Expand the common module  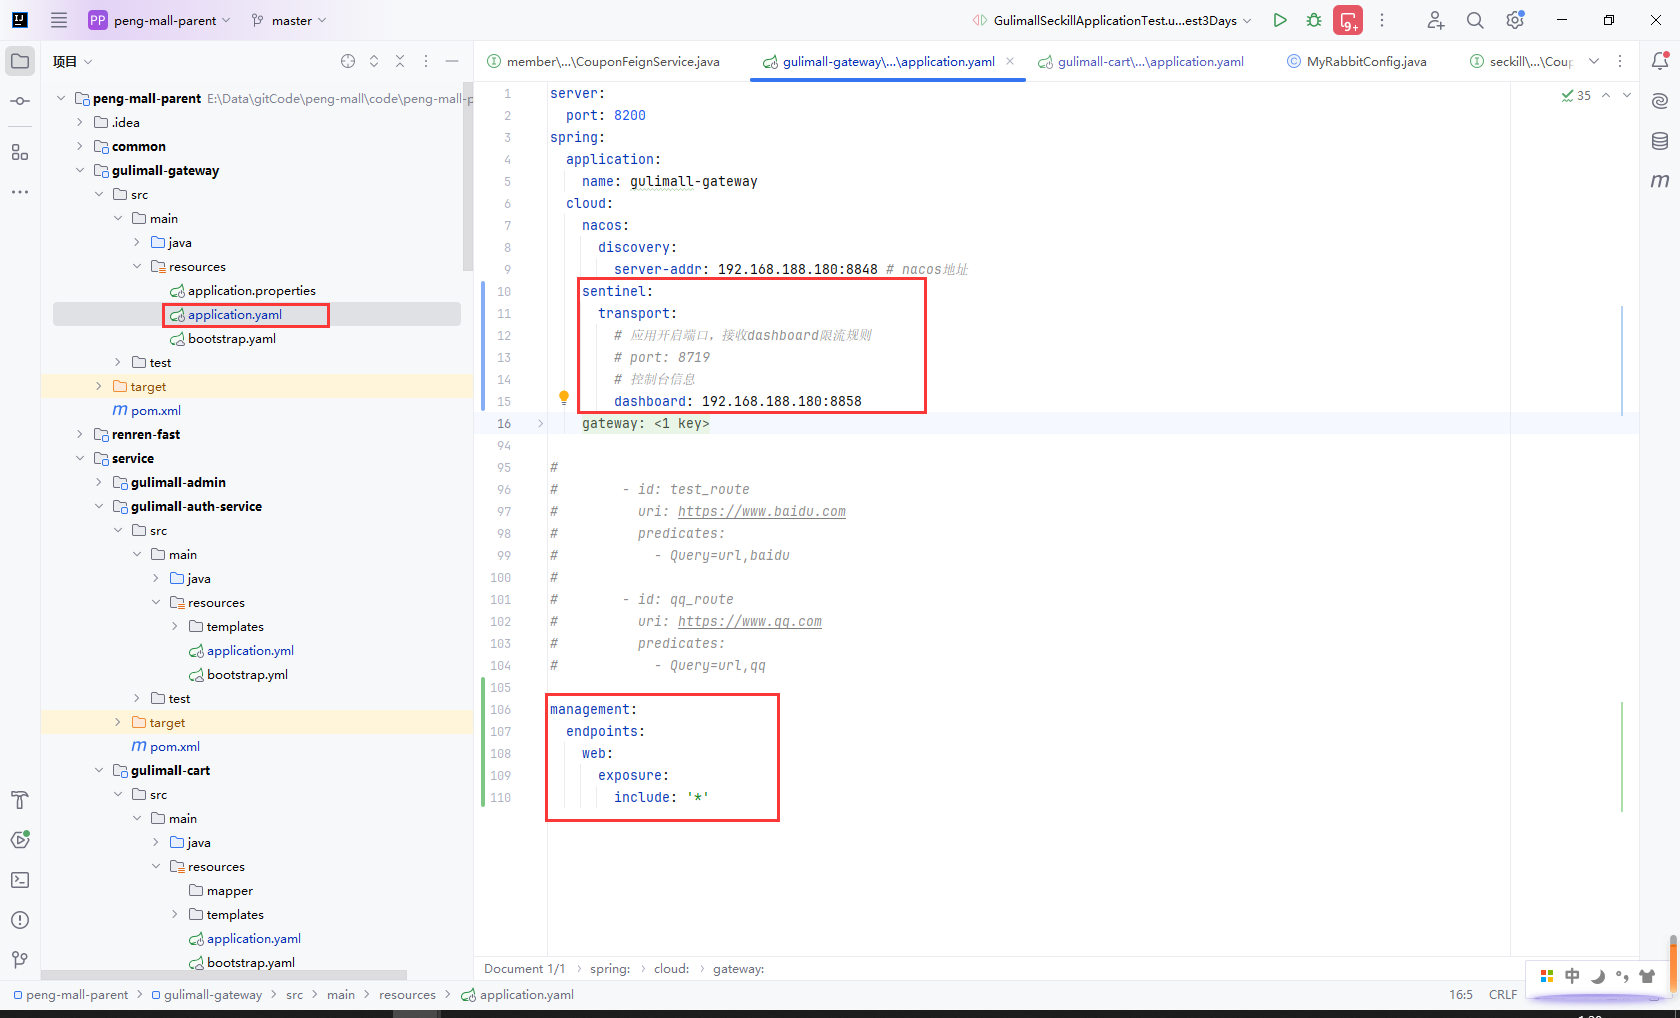(x=80, y=146)
